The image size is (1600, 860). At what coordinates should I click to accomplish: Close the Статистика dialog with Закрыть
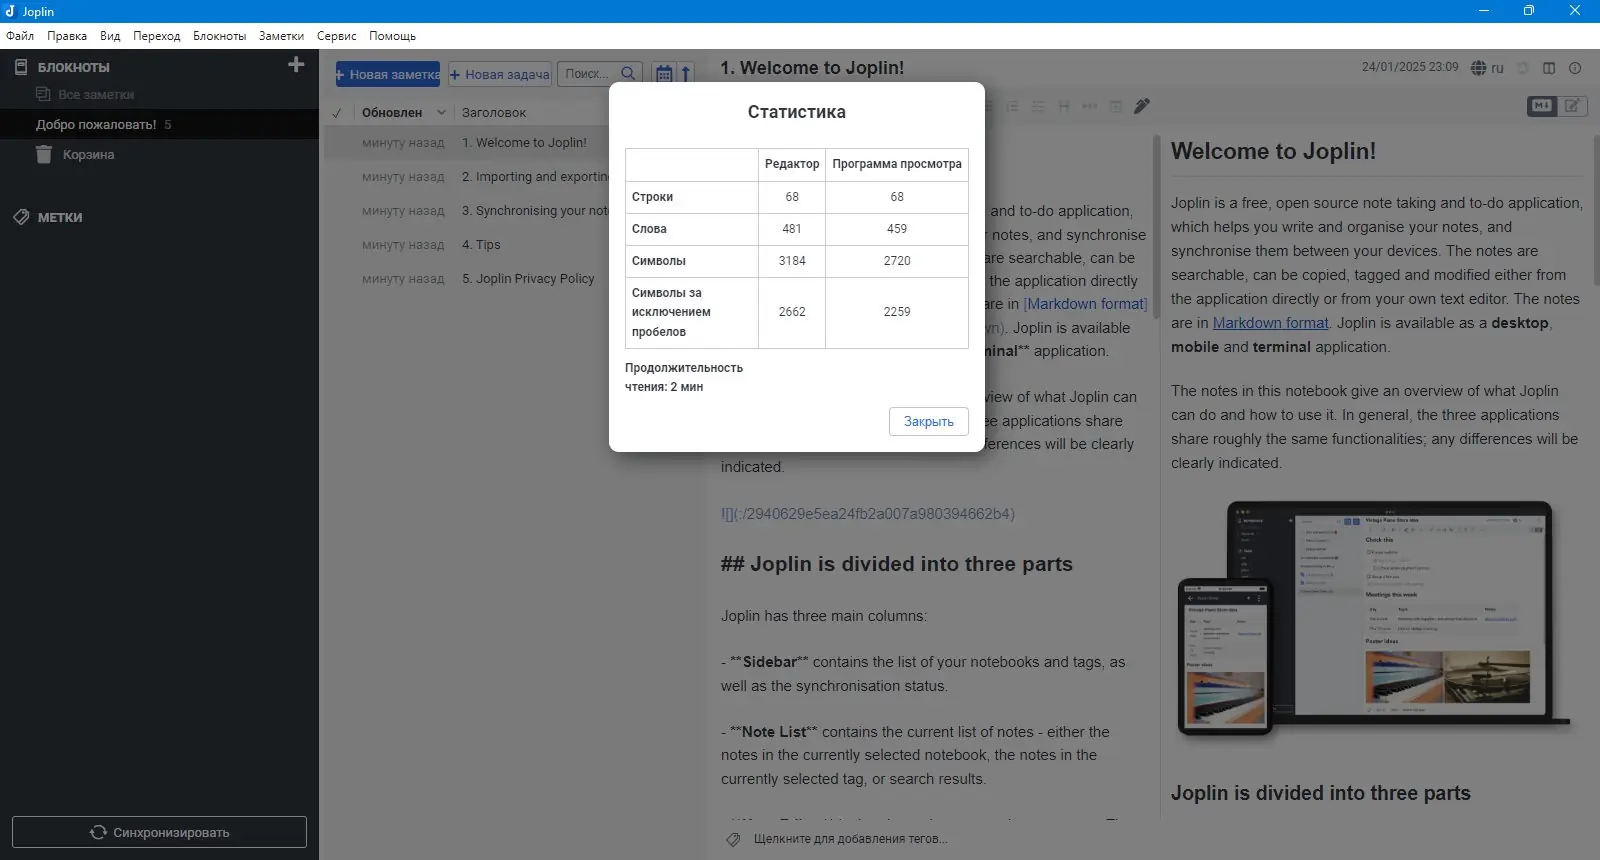click(x=928, y=422)
